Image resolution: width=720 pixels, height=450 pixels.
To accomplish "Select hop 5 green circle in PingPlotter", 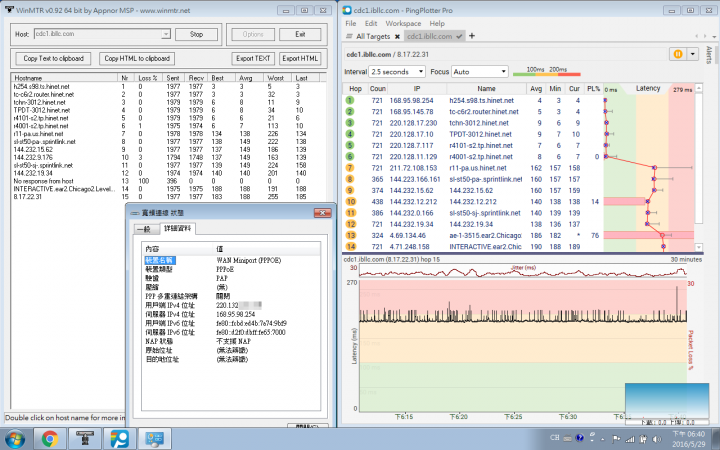I will pos(350,145).
